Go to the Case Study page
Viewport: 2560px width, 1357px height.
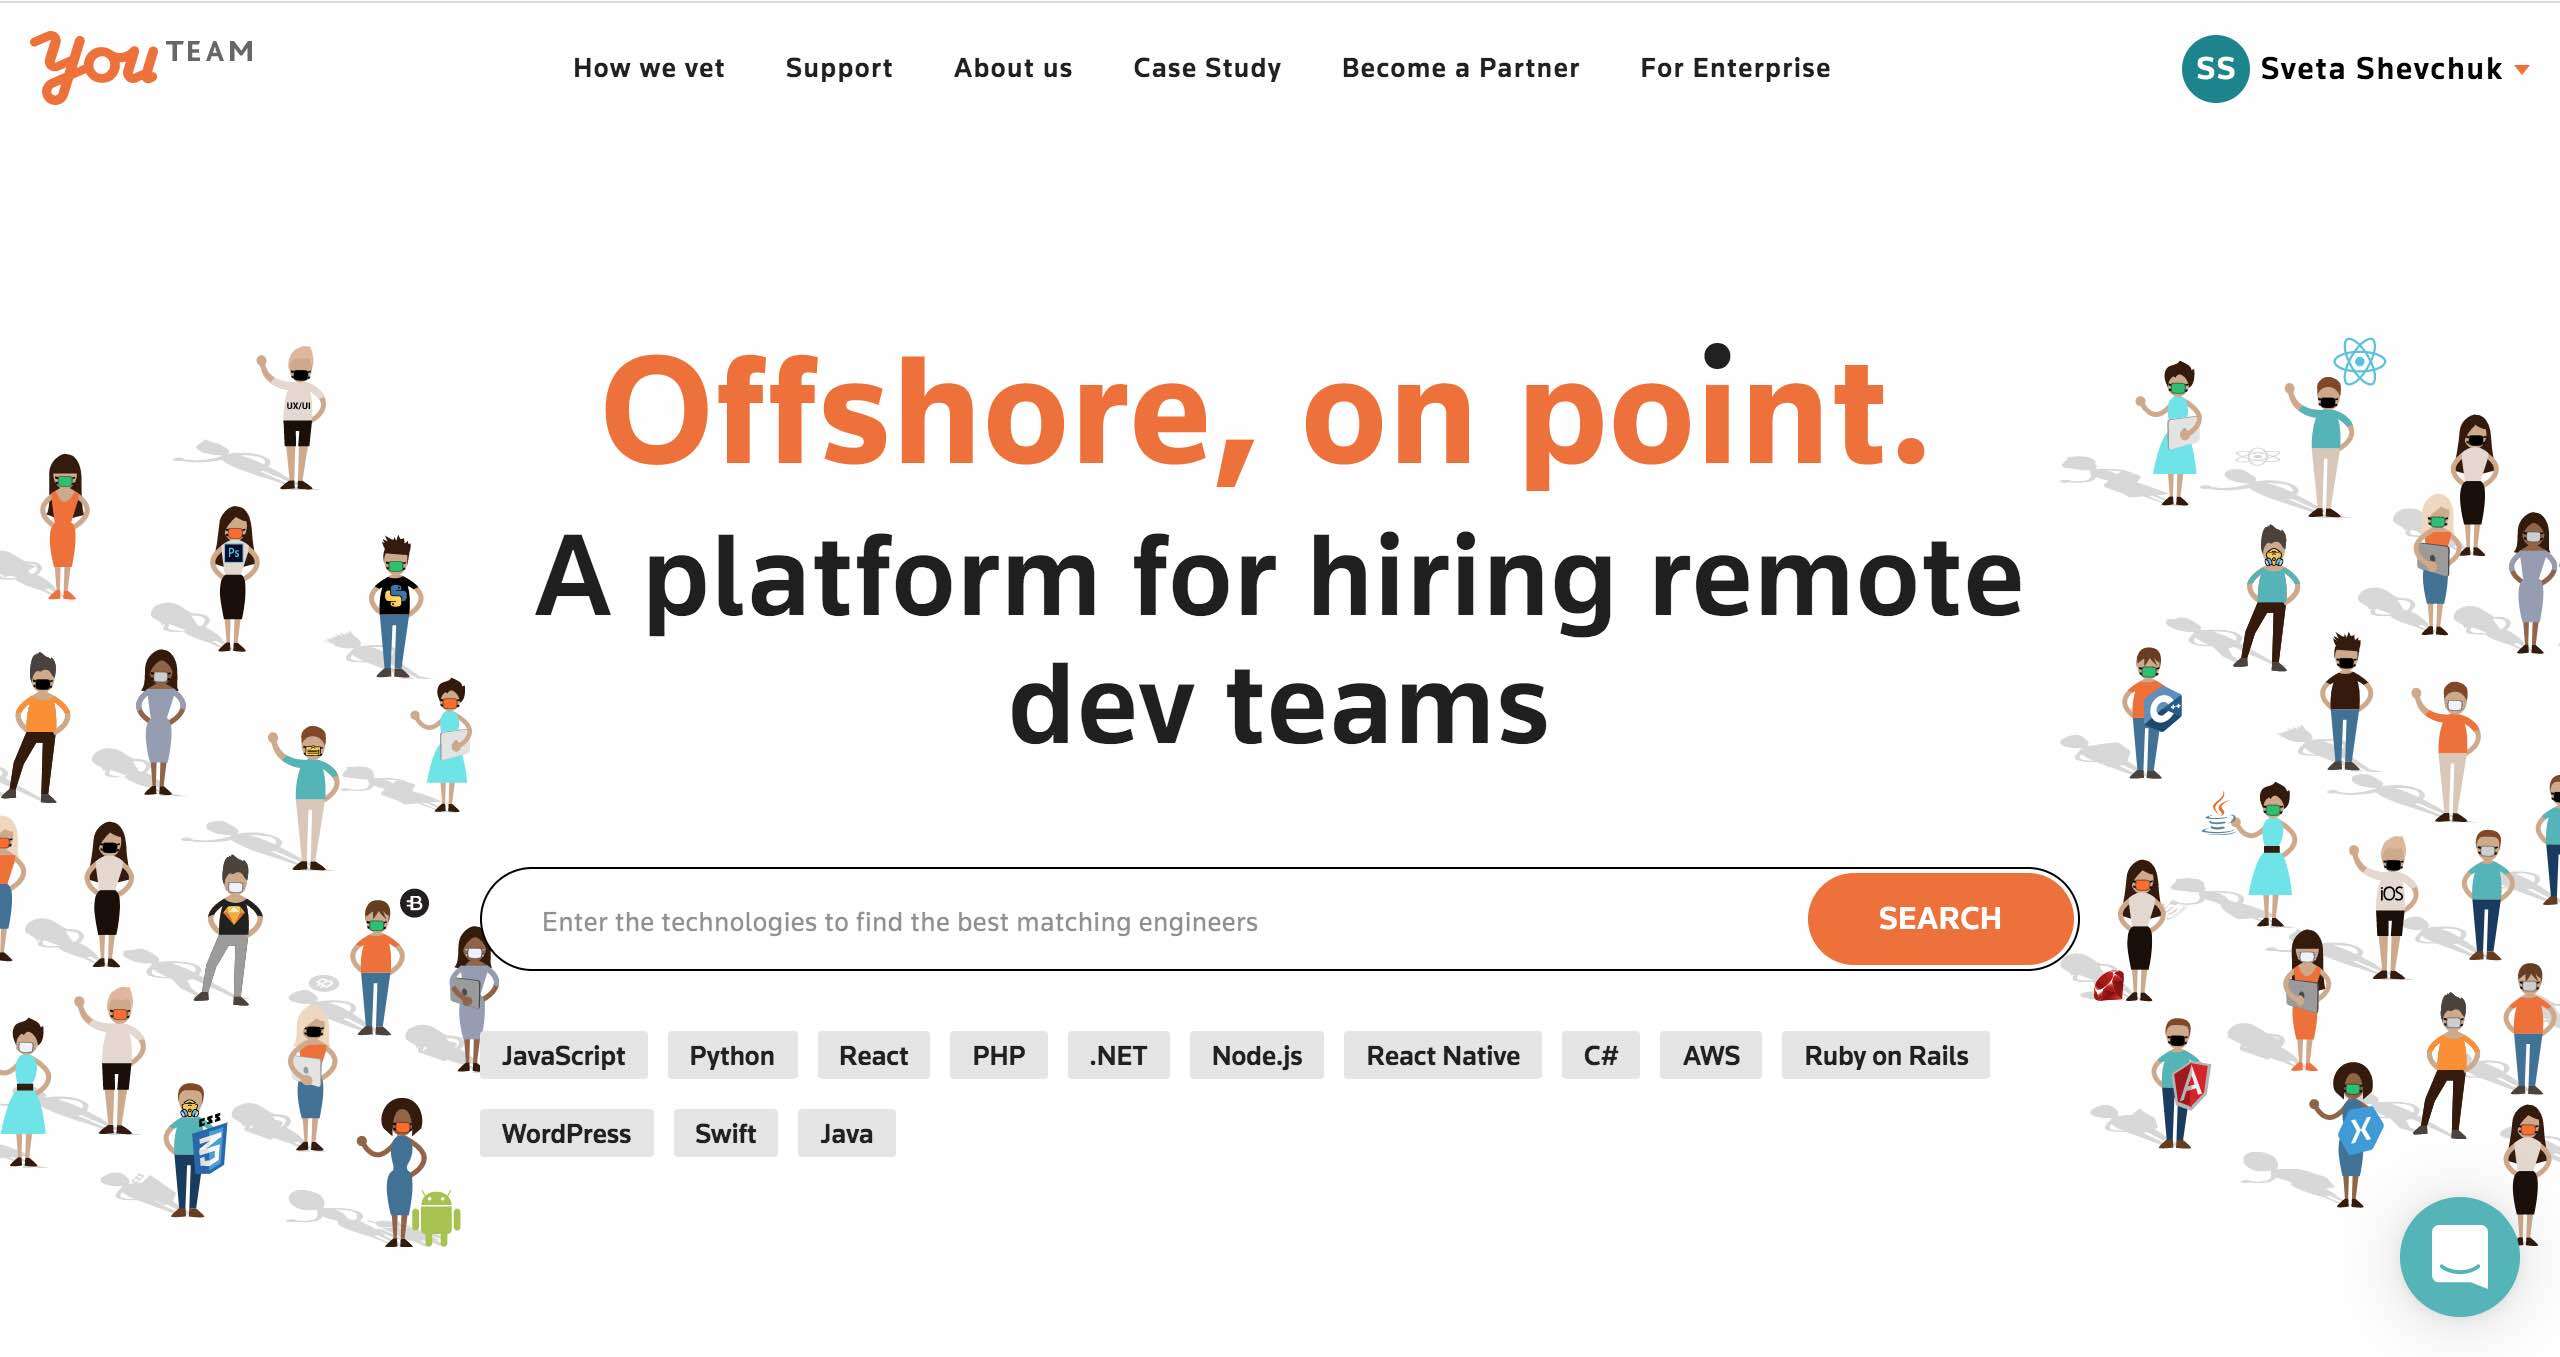tap(1206, 68)
